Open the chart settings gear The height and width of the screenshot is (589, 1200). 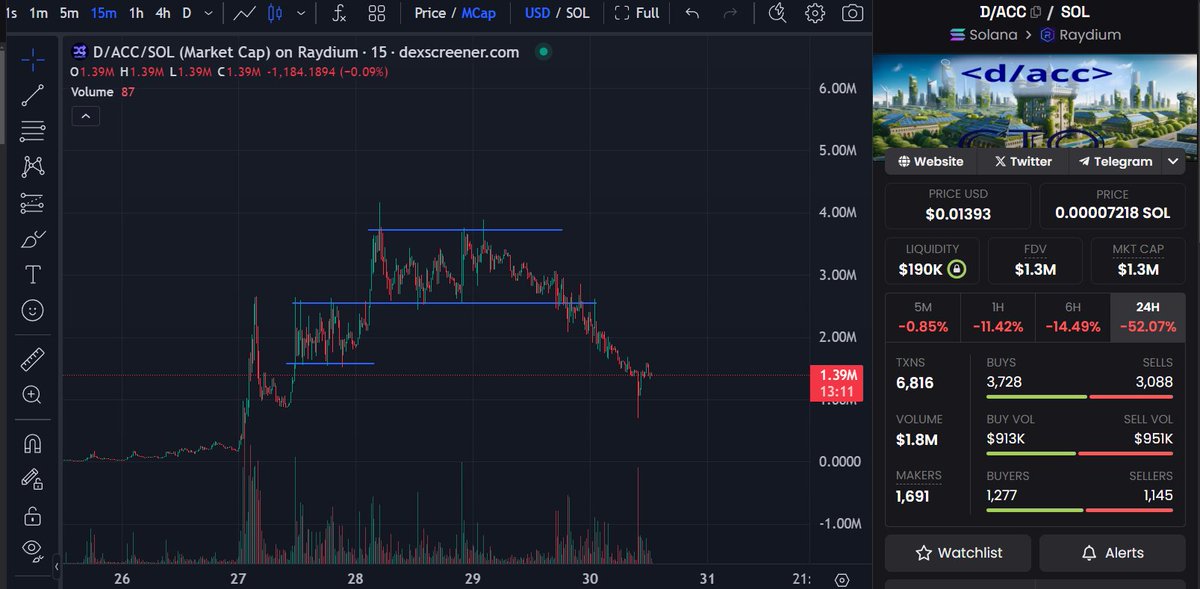(x=815, y=13)
